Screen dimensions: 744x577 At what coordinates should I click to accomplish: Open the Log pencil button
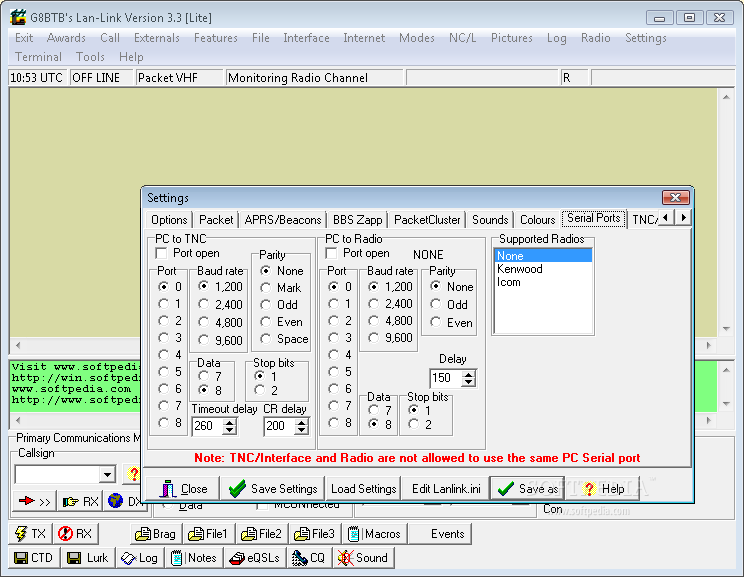pyautogui.click(x=140, y=558)
